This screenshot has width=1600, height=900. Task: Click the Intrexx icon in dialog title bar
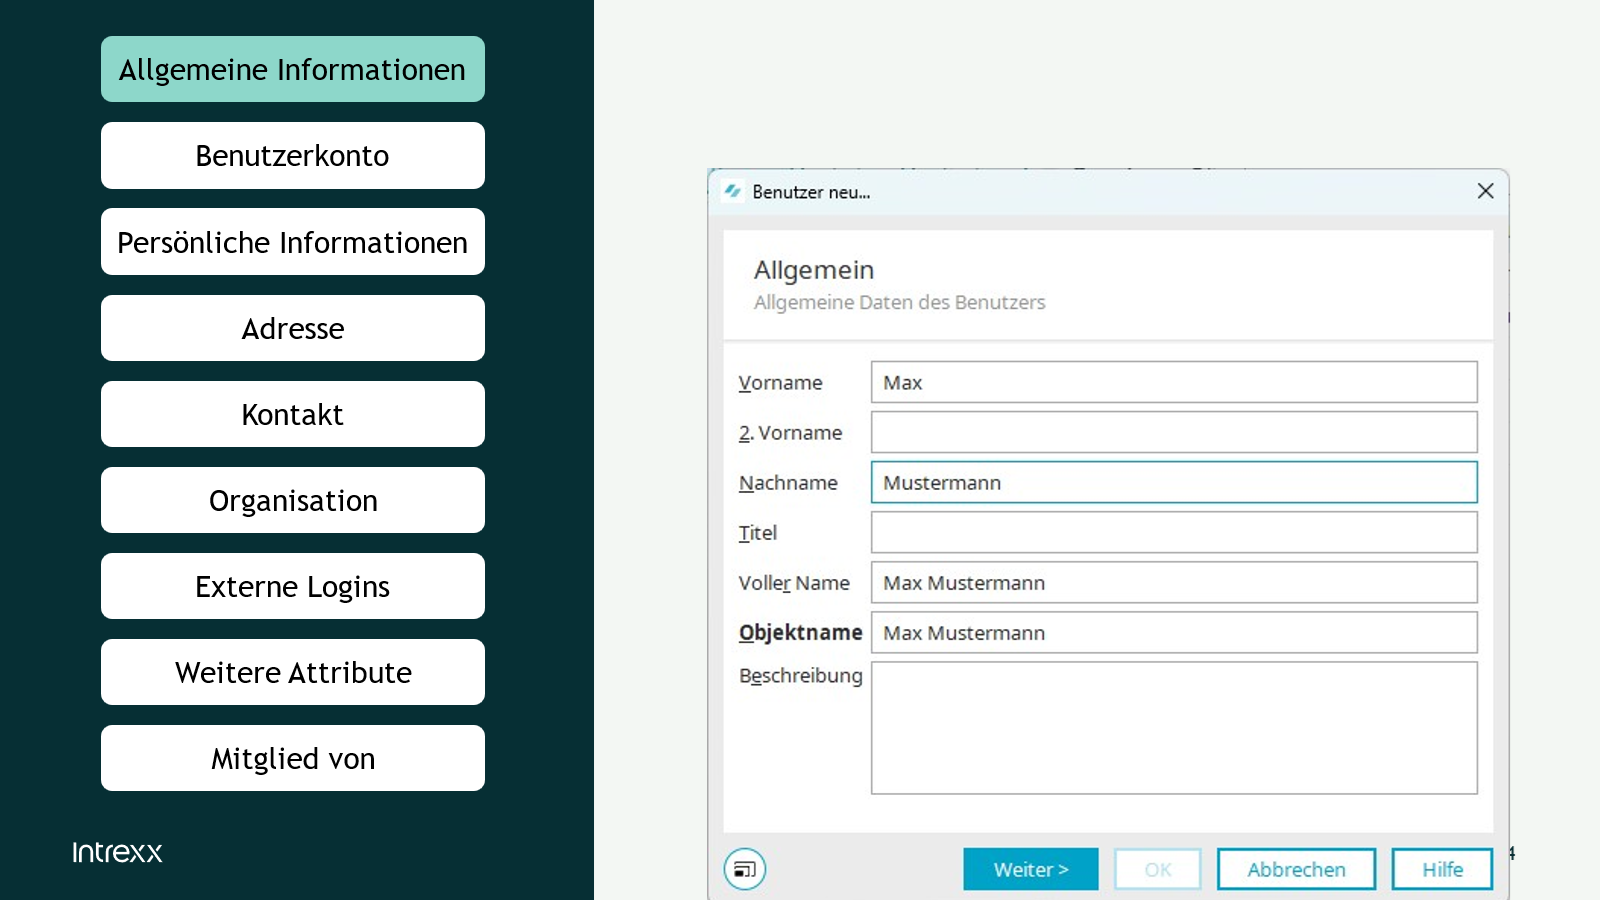point(733,191)
